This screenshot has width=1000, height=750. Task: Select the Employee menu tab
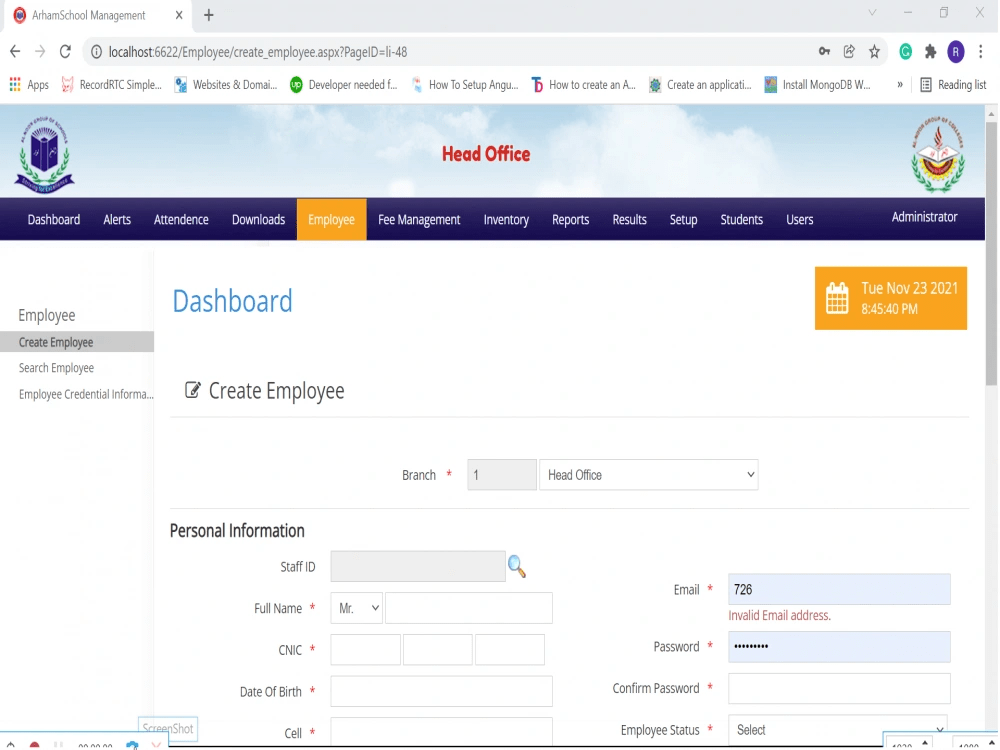click(x=332, y=219)
